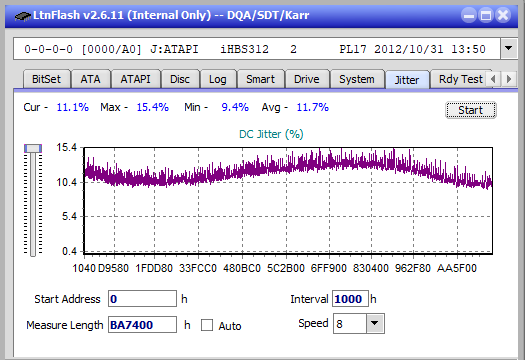
Task: Click the Speed combo box value 8
Action: coord(350,323)
